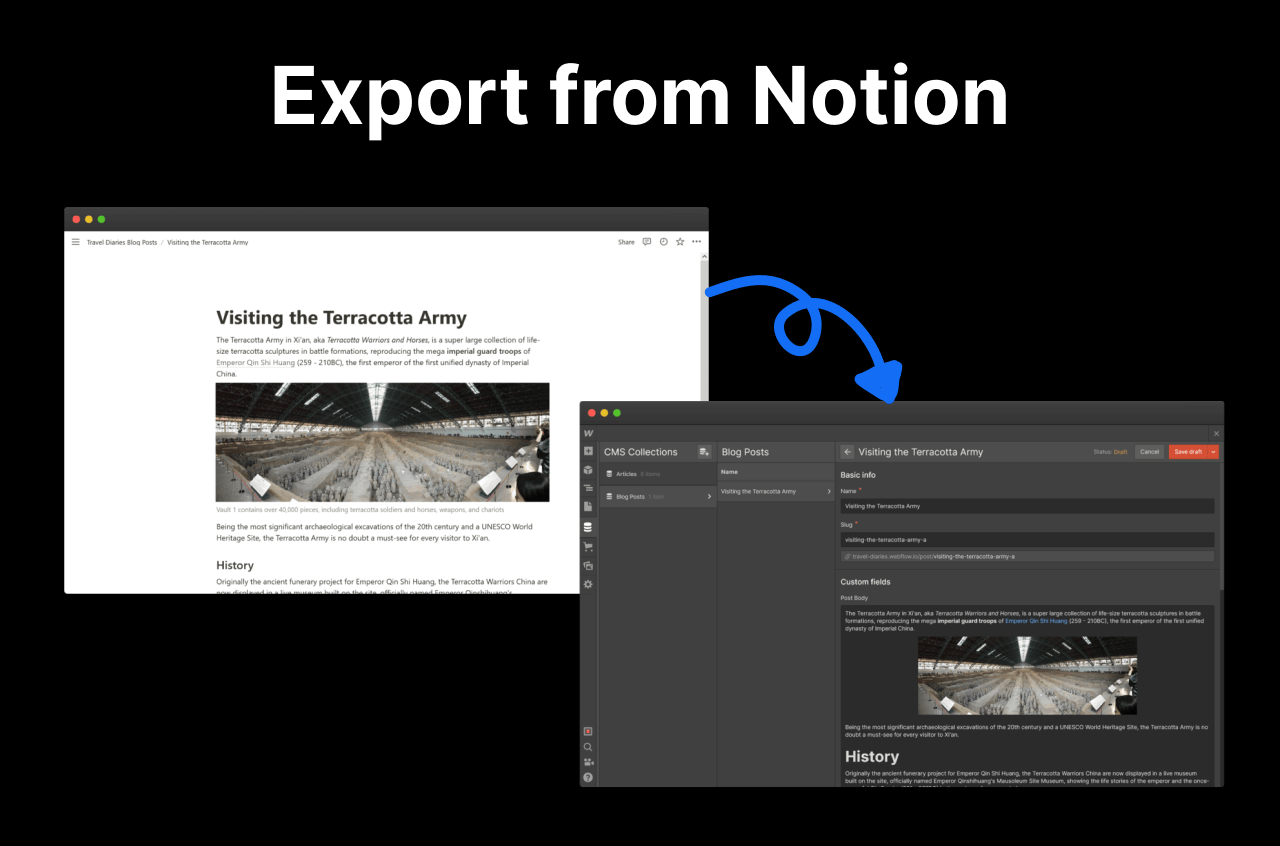1280x846 pixels.
Task: Click the Name column header in Blog Posts
Action: pyautogui.click(x=729, y=471)
